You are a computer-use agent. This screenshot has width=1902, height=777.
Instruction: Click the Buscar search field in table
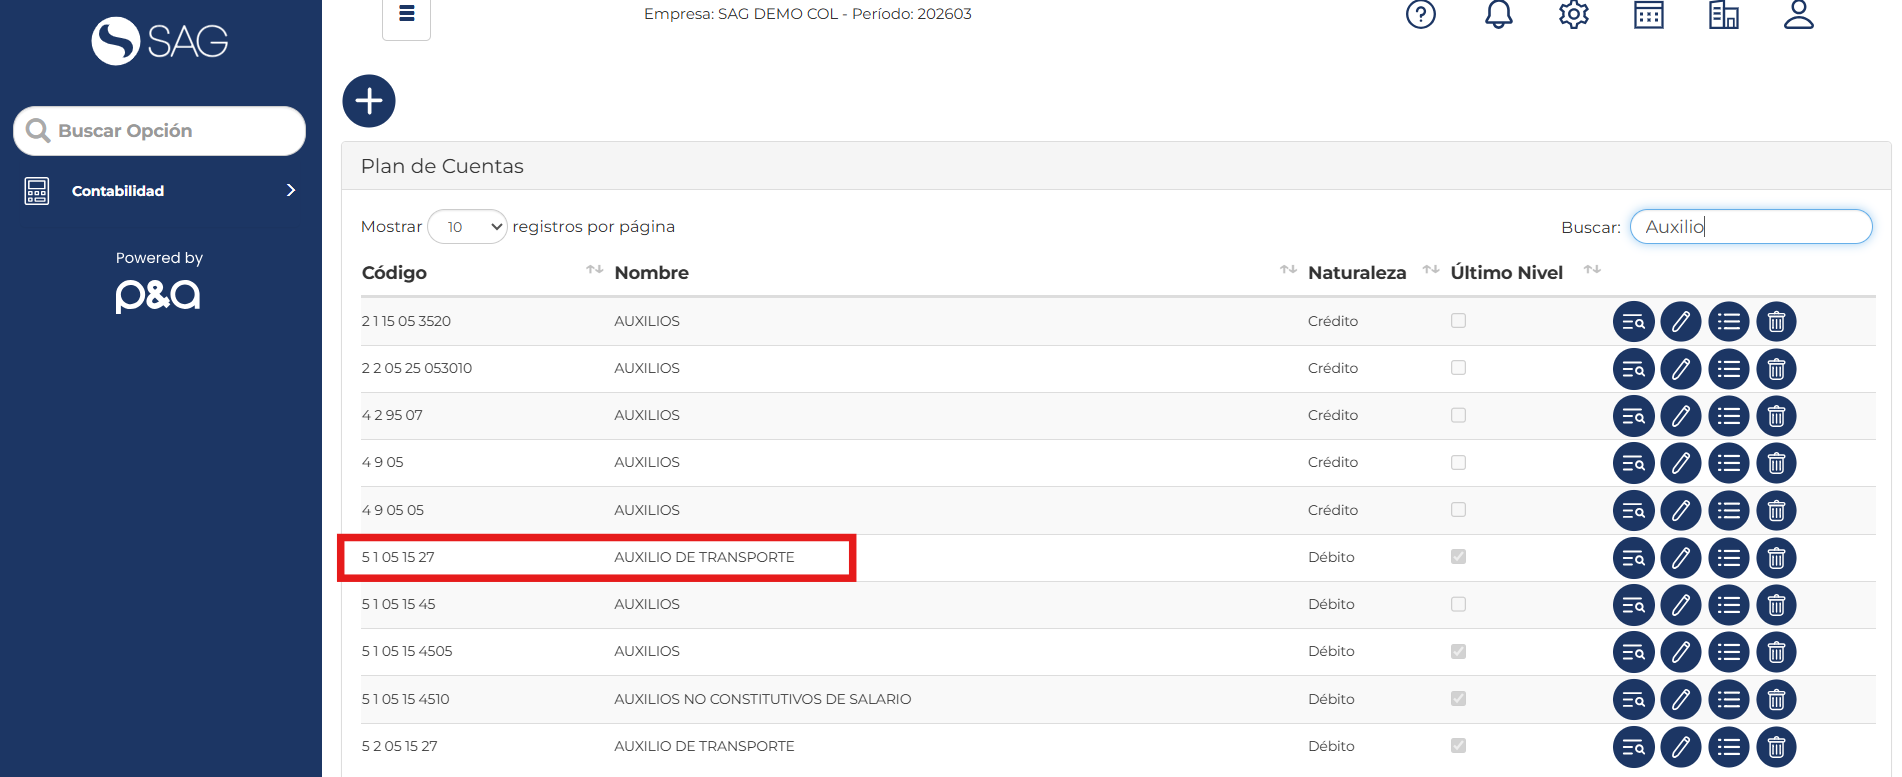pyautogui.click(x=1750, y=227)
